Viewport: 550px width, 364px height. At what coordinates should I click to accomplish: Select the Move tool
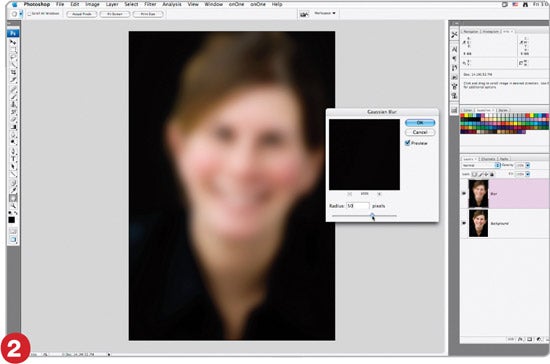point(13,42)
